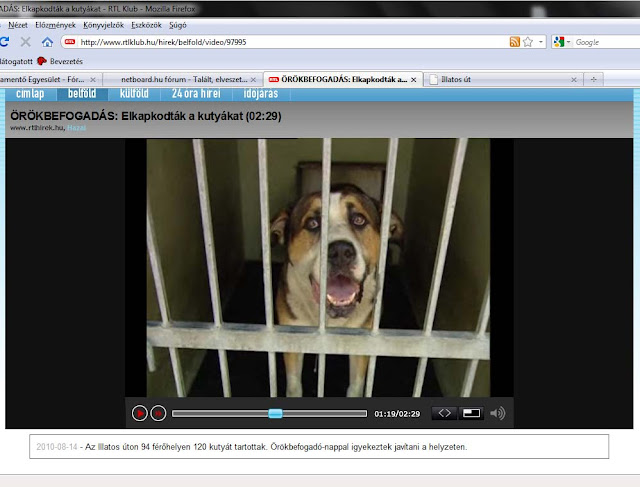Stop the video with the red stop button
640x487 pixels.
[158, 414]
